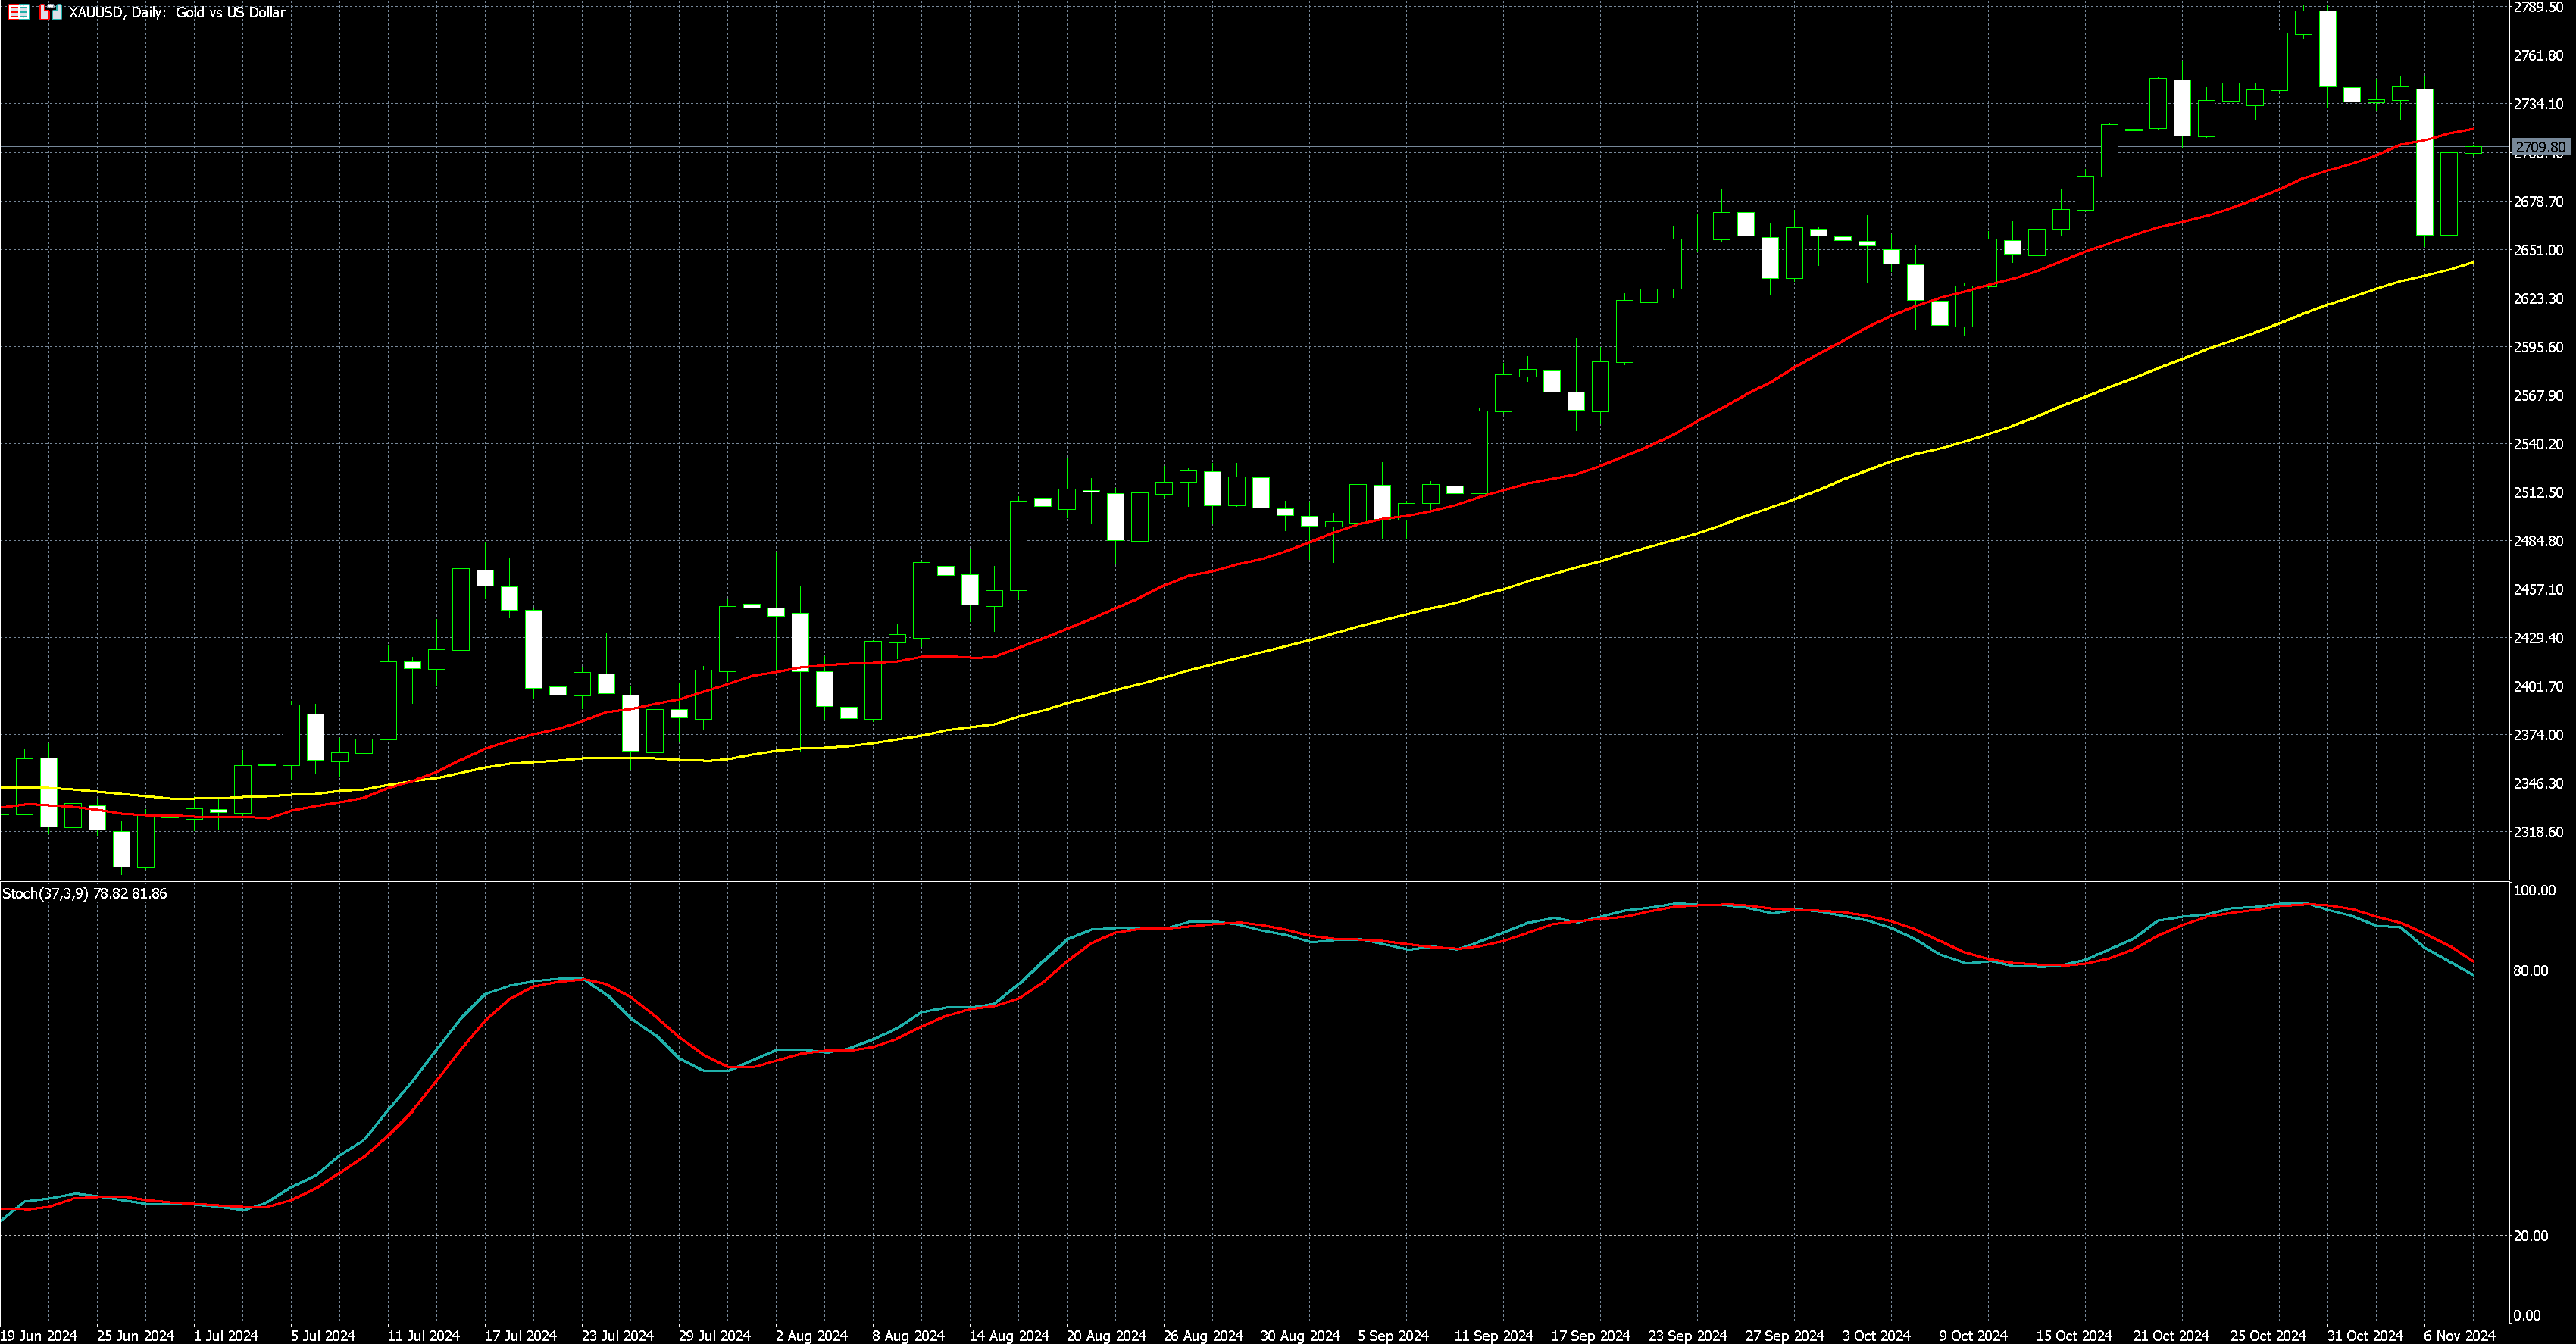
Task: Click the 19 Jun 2024 date label
Action: tap(39, 1335)
